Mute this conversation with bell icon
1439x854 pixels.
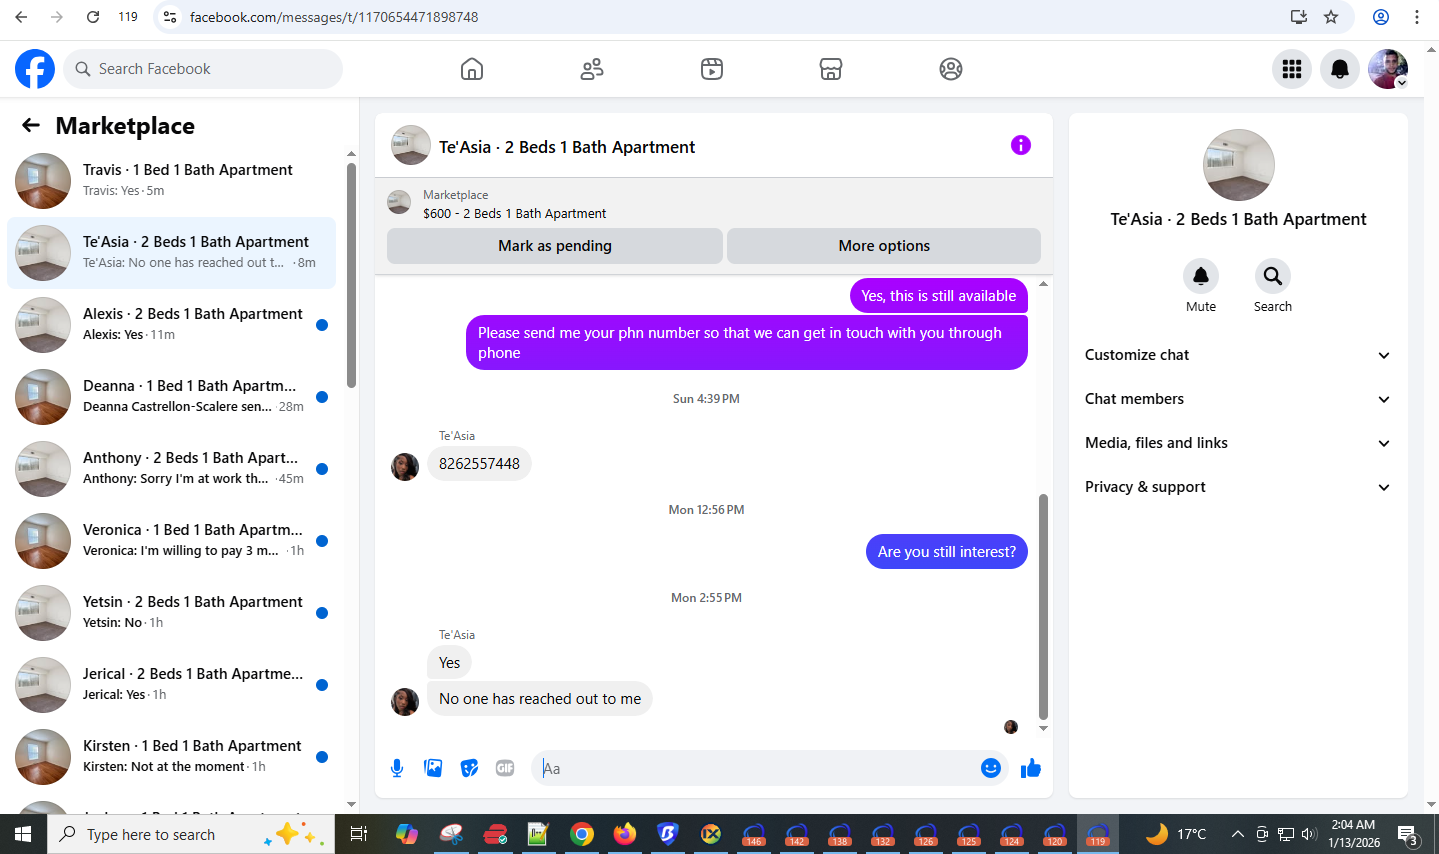pyautogui.click(x=1201, y=276)
